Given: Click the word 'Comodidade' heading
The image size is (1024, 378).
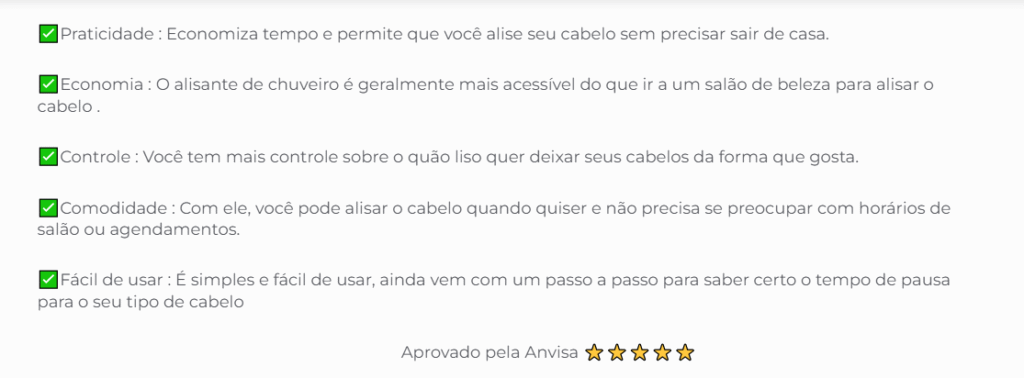Looking at the screenshot, I should pyautogui.click(x=114, y=208).
